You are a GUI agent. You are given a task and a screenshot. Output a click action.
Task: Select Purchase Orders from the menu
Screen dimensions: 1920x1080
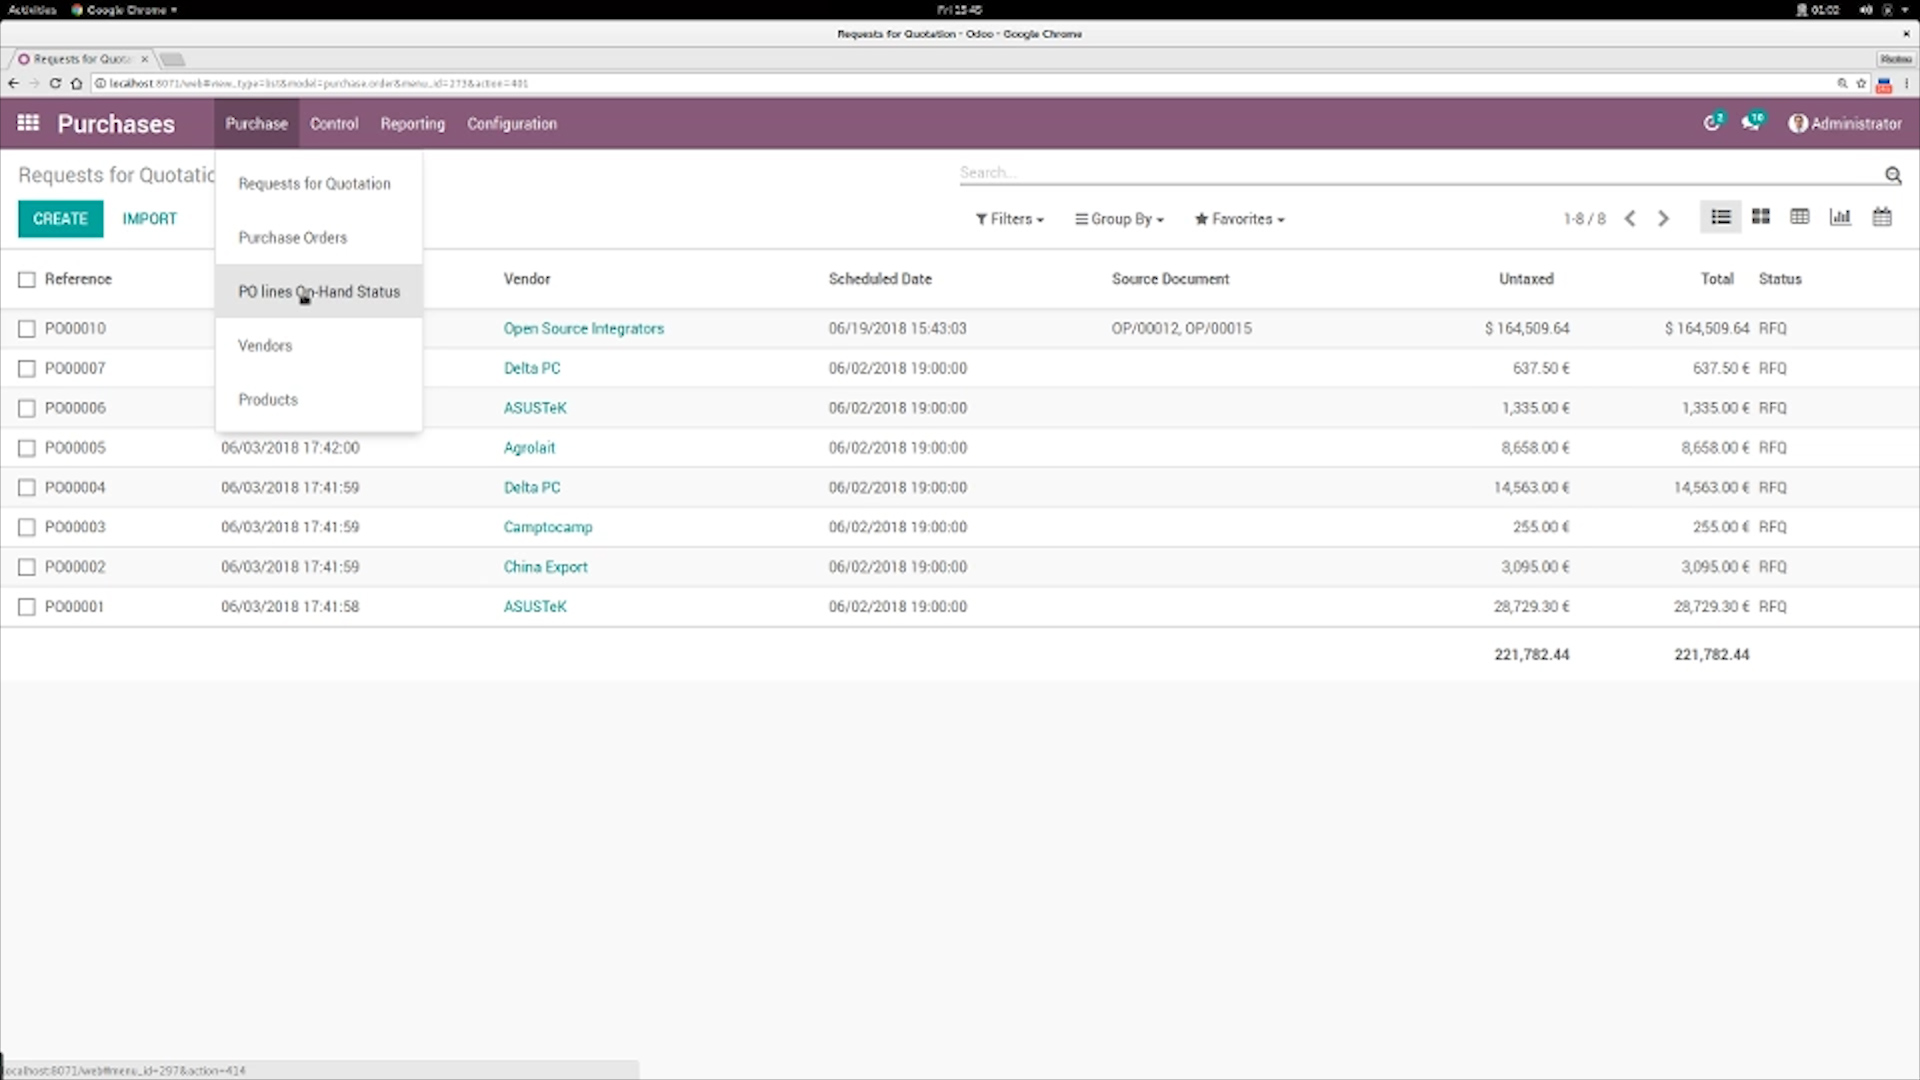coord(292,237)
